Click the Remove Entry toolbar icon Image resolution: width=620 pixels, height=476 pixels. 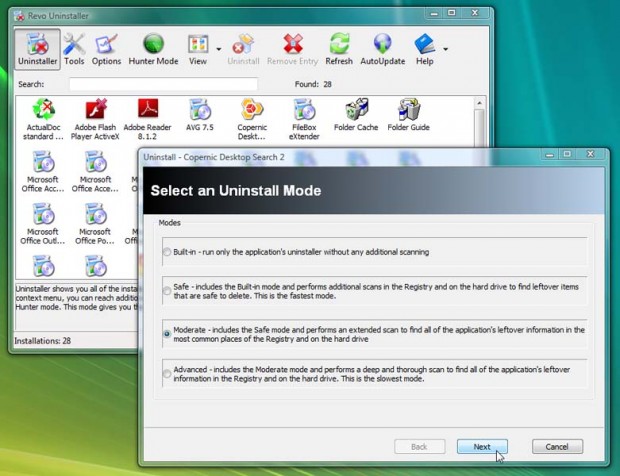pyautogui.click(x=293, y=49)
